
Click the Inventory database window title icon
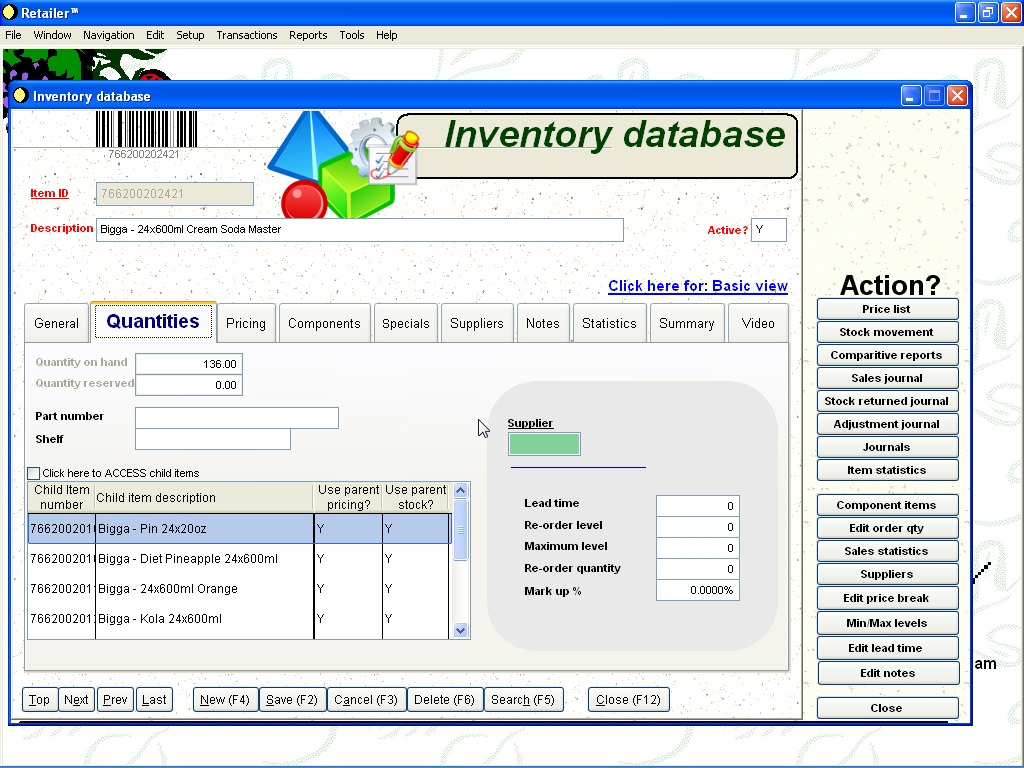click(20, 96)
